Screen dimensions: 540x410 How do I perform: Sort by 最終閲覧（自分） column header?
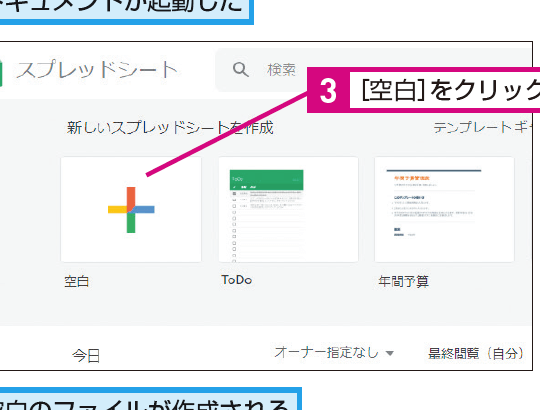[476, 353]
